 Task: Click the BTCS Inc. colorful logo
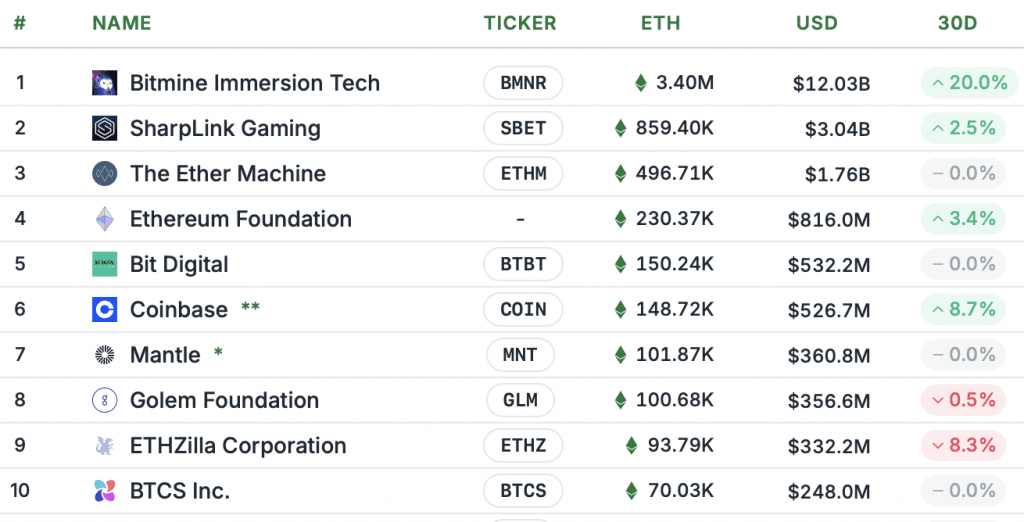[x=104, y=491]
